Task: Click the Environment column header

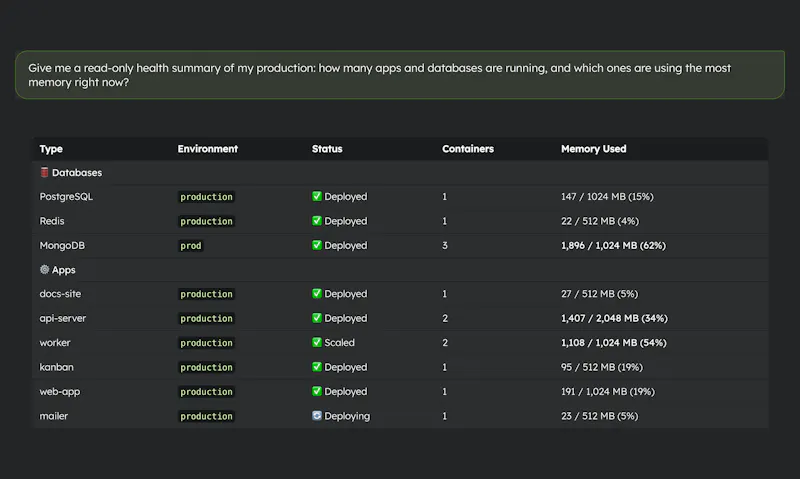Action: (208, 149)
